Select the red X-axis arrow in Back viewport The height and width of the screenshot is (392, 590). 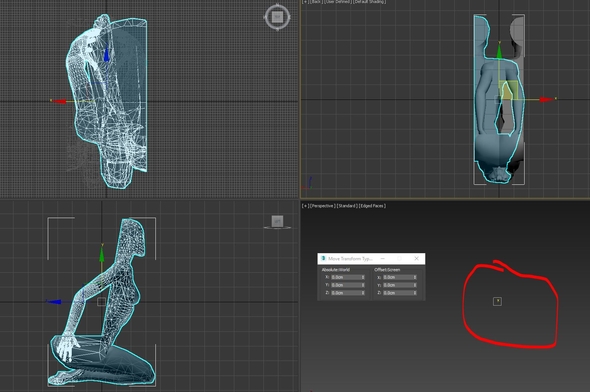tap(546, 99)
